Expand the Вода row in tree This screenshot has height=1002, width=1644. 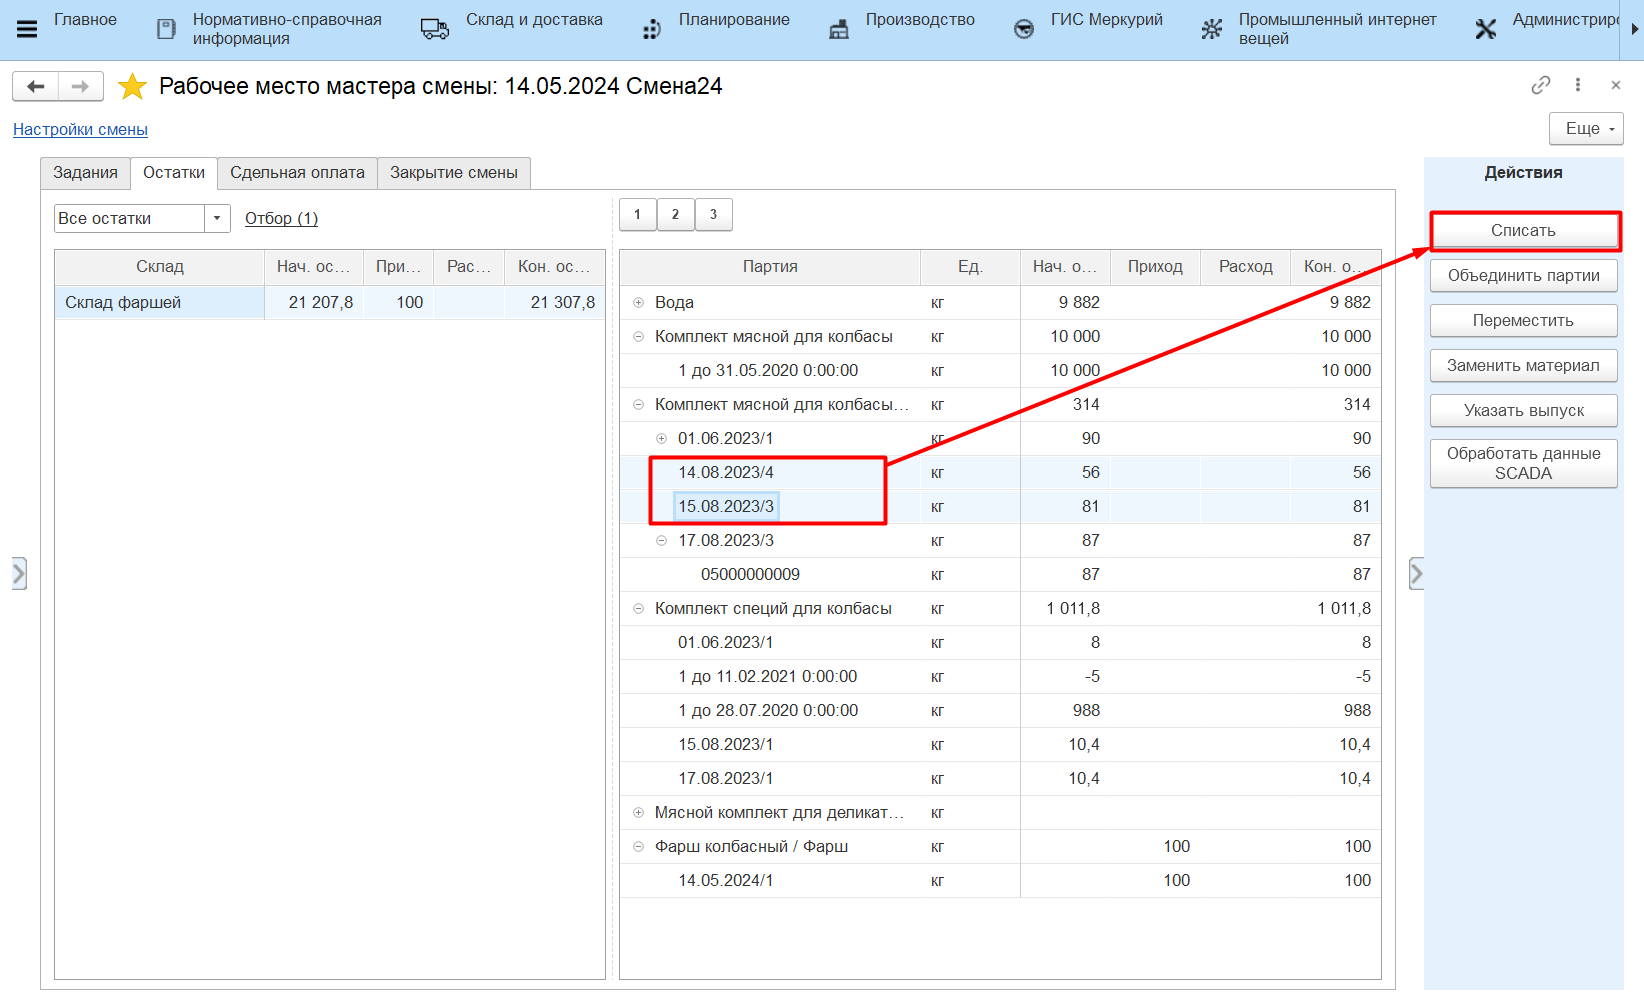pyautogui.click(x=638, y=303)
